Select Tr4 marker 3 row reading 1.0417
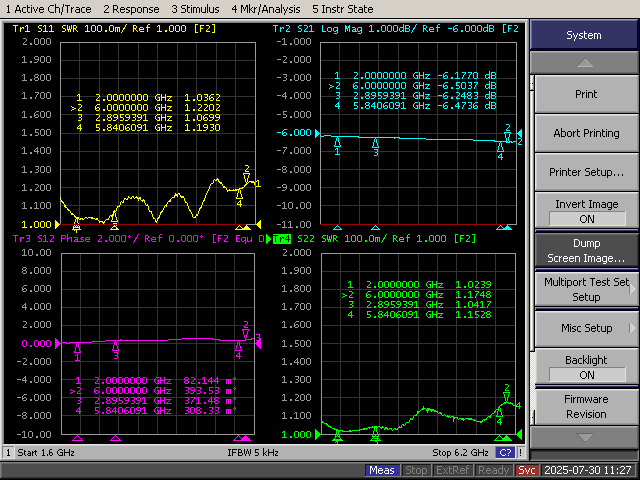640x480 pixels. tap(419, 304)
